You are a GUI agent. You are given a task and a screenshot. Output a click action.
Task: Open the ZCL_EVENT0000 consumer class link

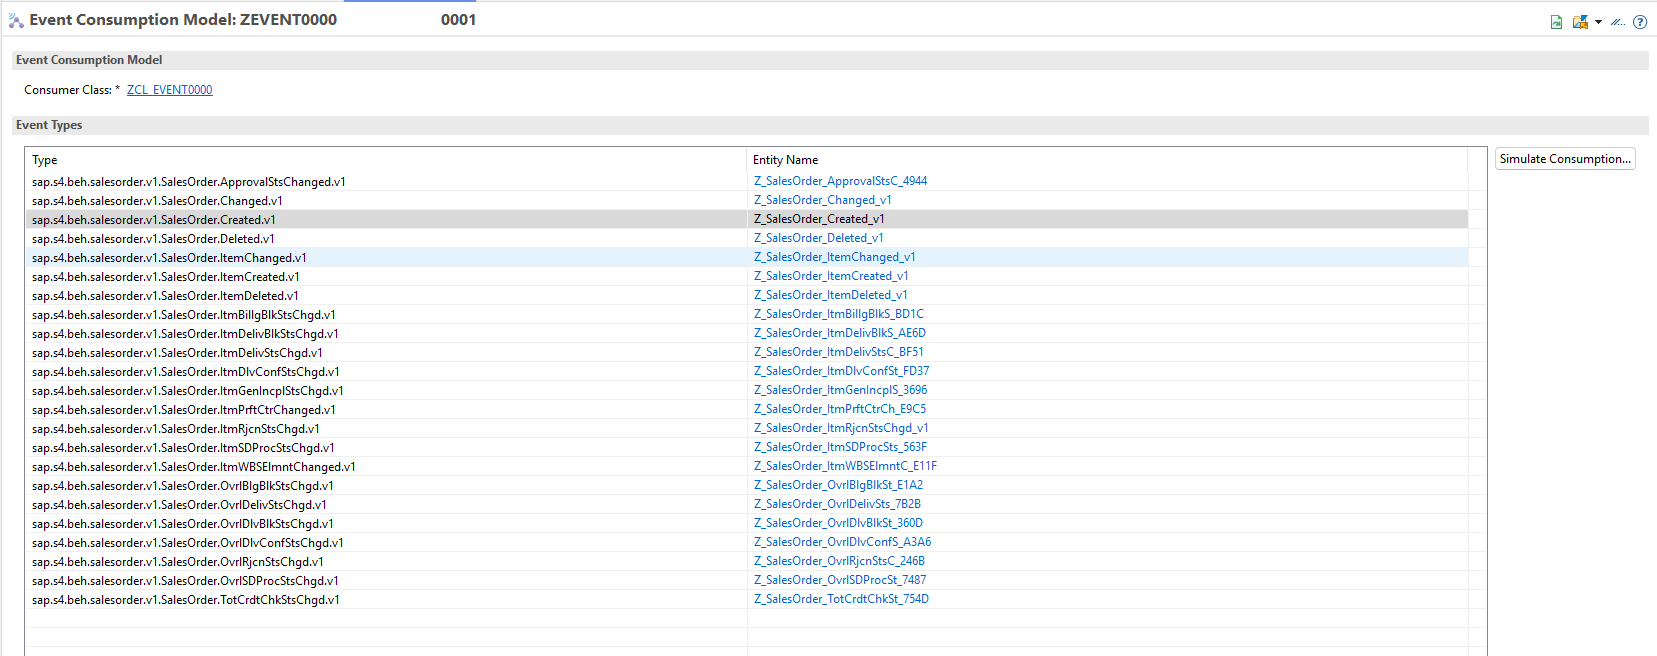[169, 90]
